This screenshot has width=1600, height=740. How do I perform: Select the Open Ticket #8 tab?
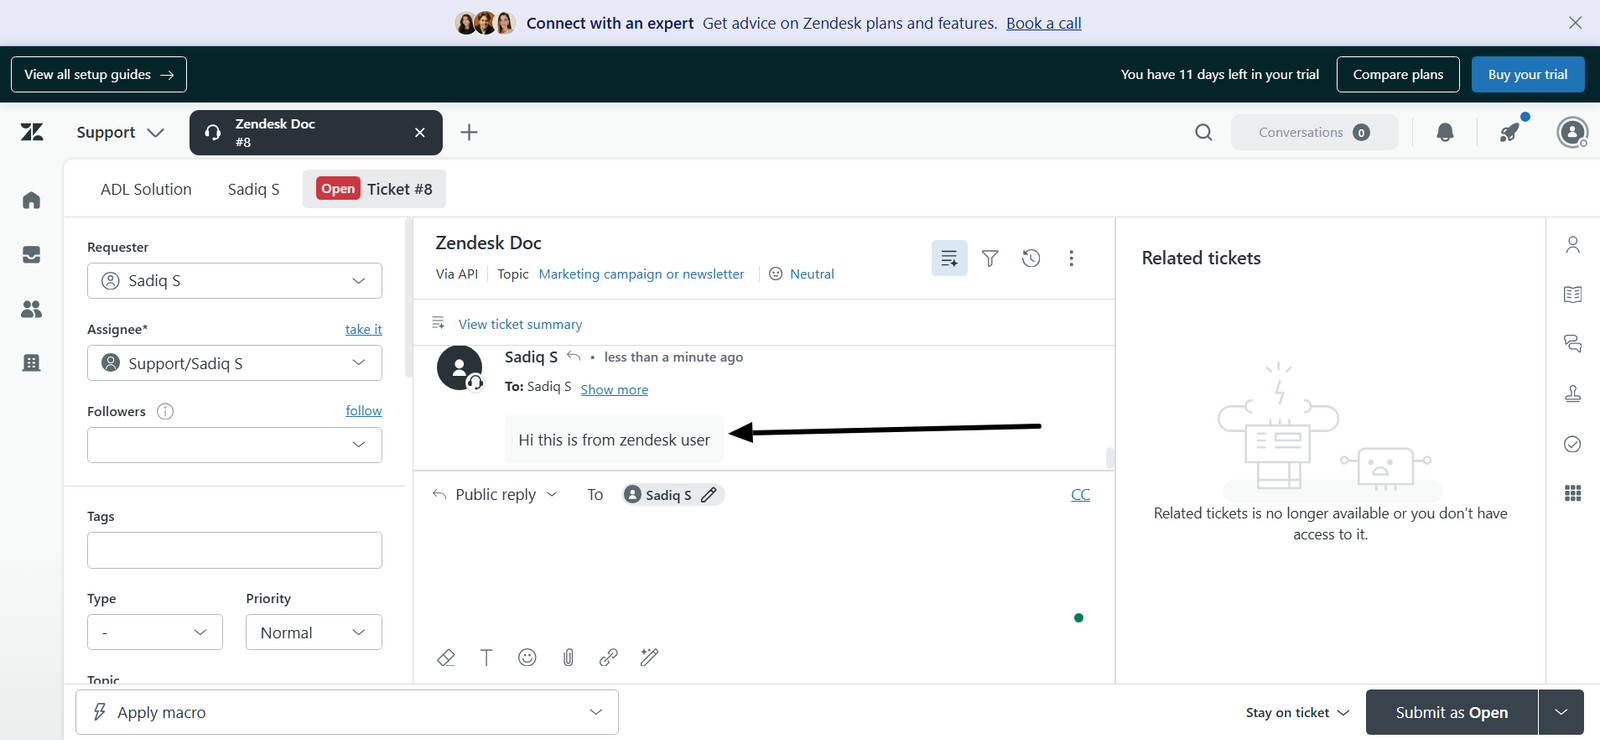click(374, 189)
